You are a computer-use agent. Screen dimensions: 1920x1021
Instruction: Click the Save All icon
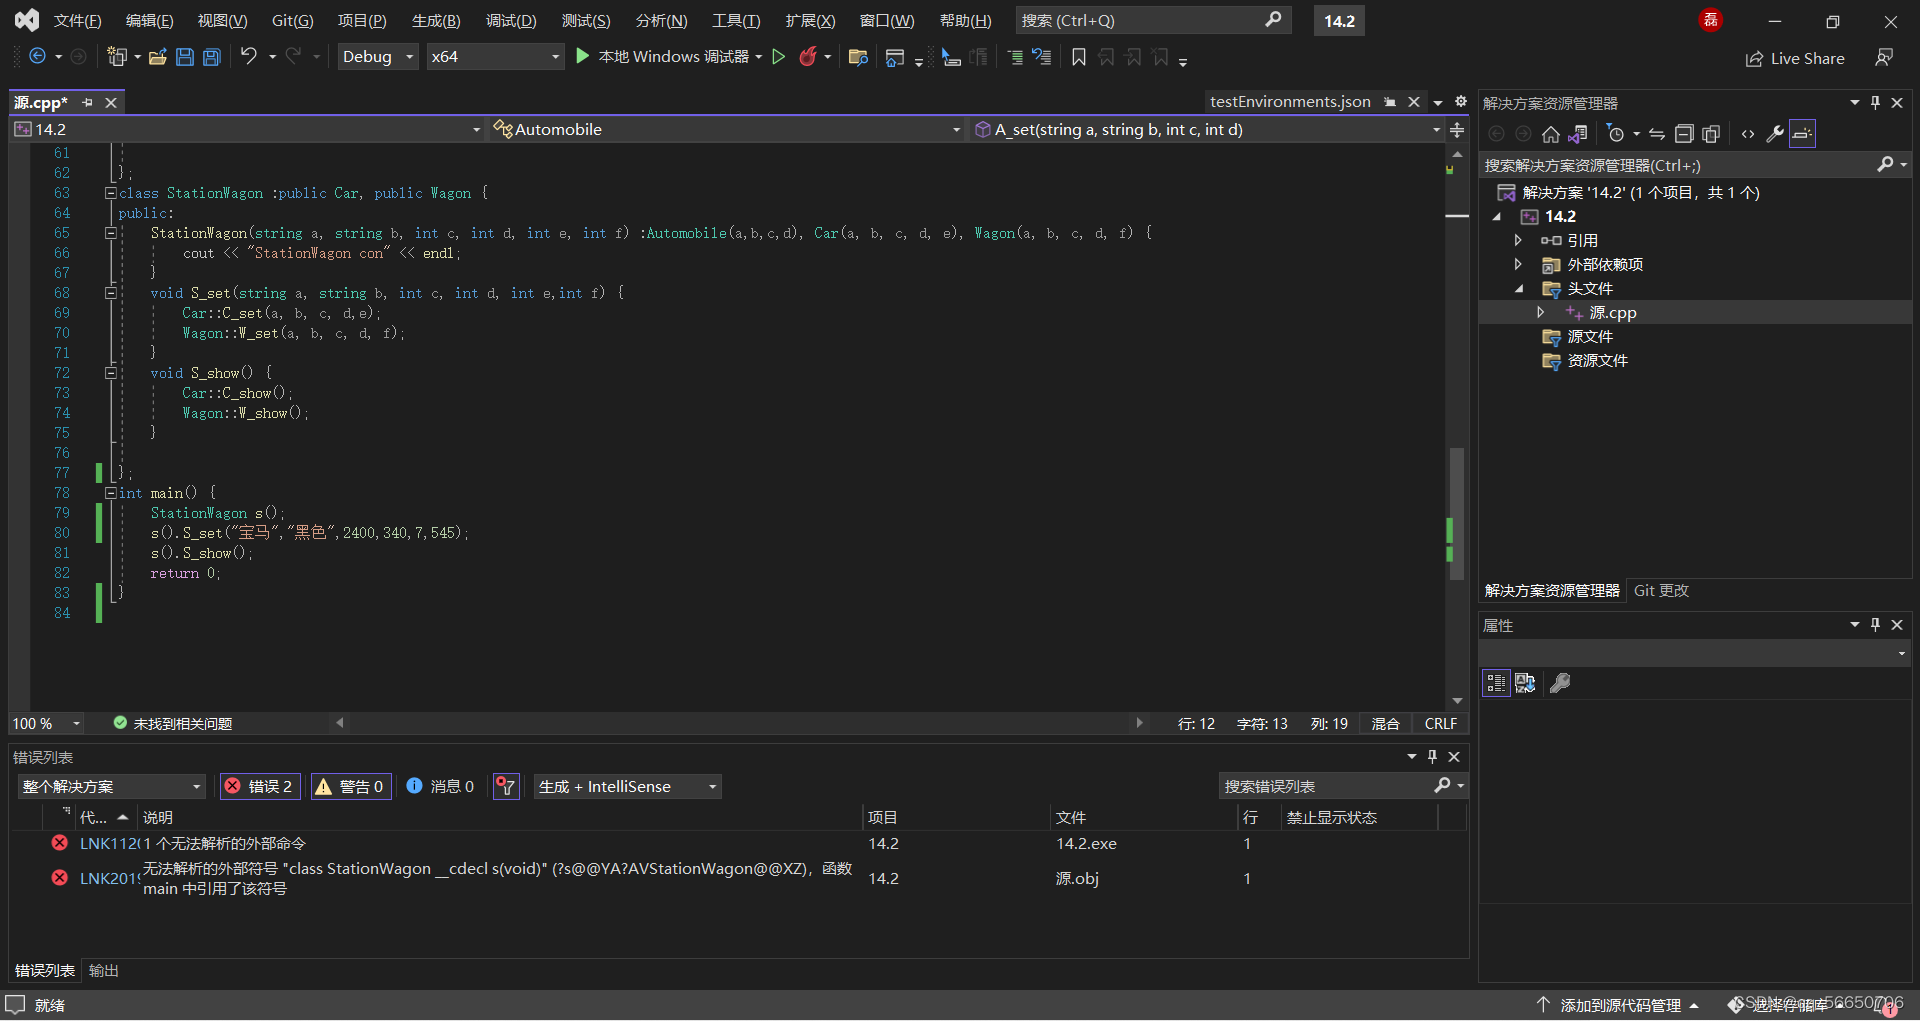(x=211, y=57)
